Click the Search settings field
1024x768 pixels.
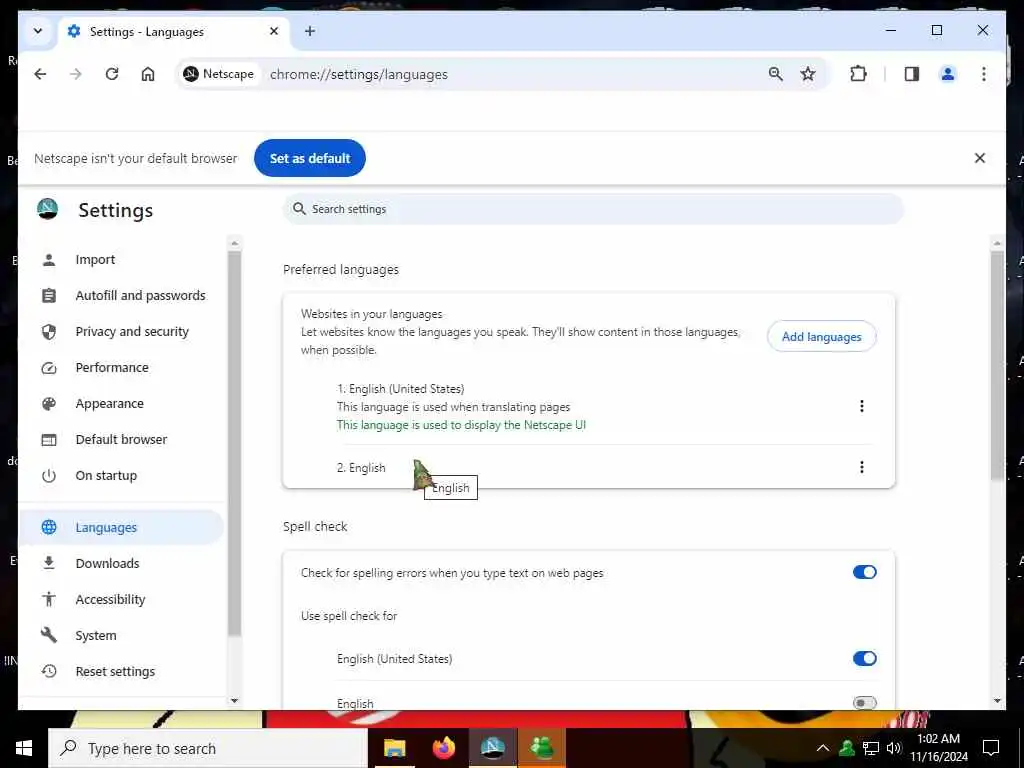pos(593,209)
